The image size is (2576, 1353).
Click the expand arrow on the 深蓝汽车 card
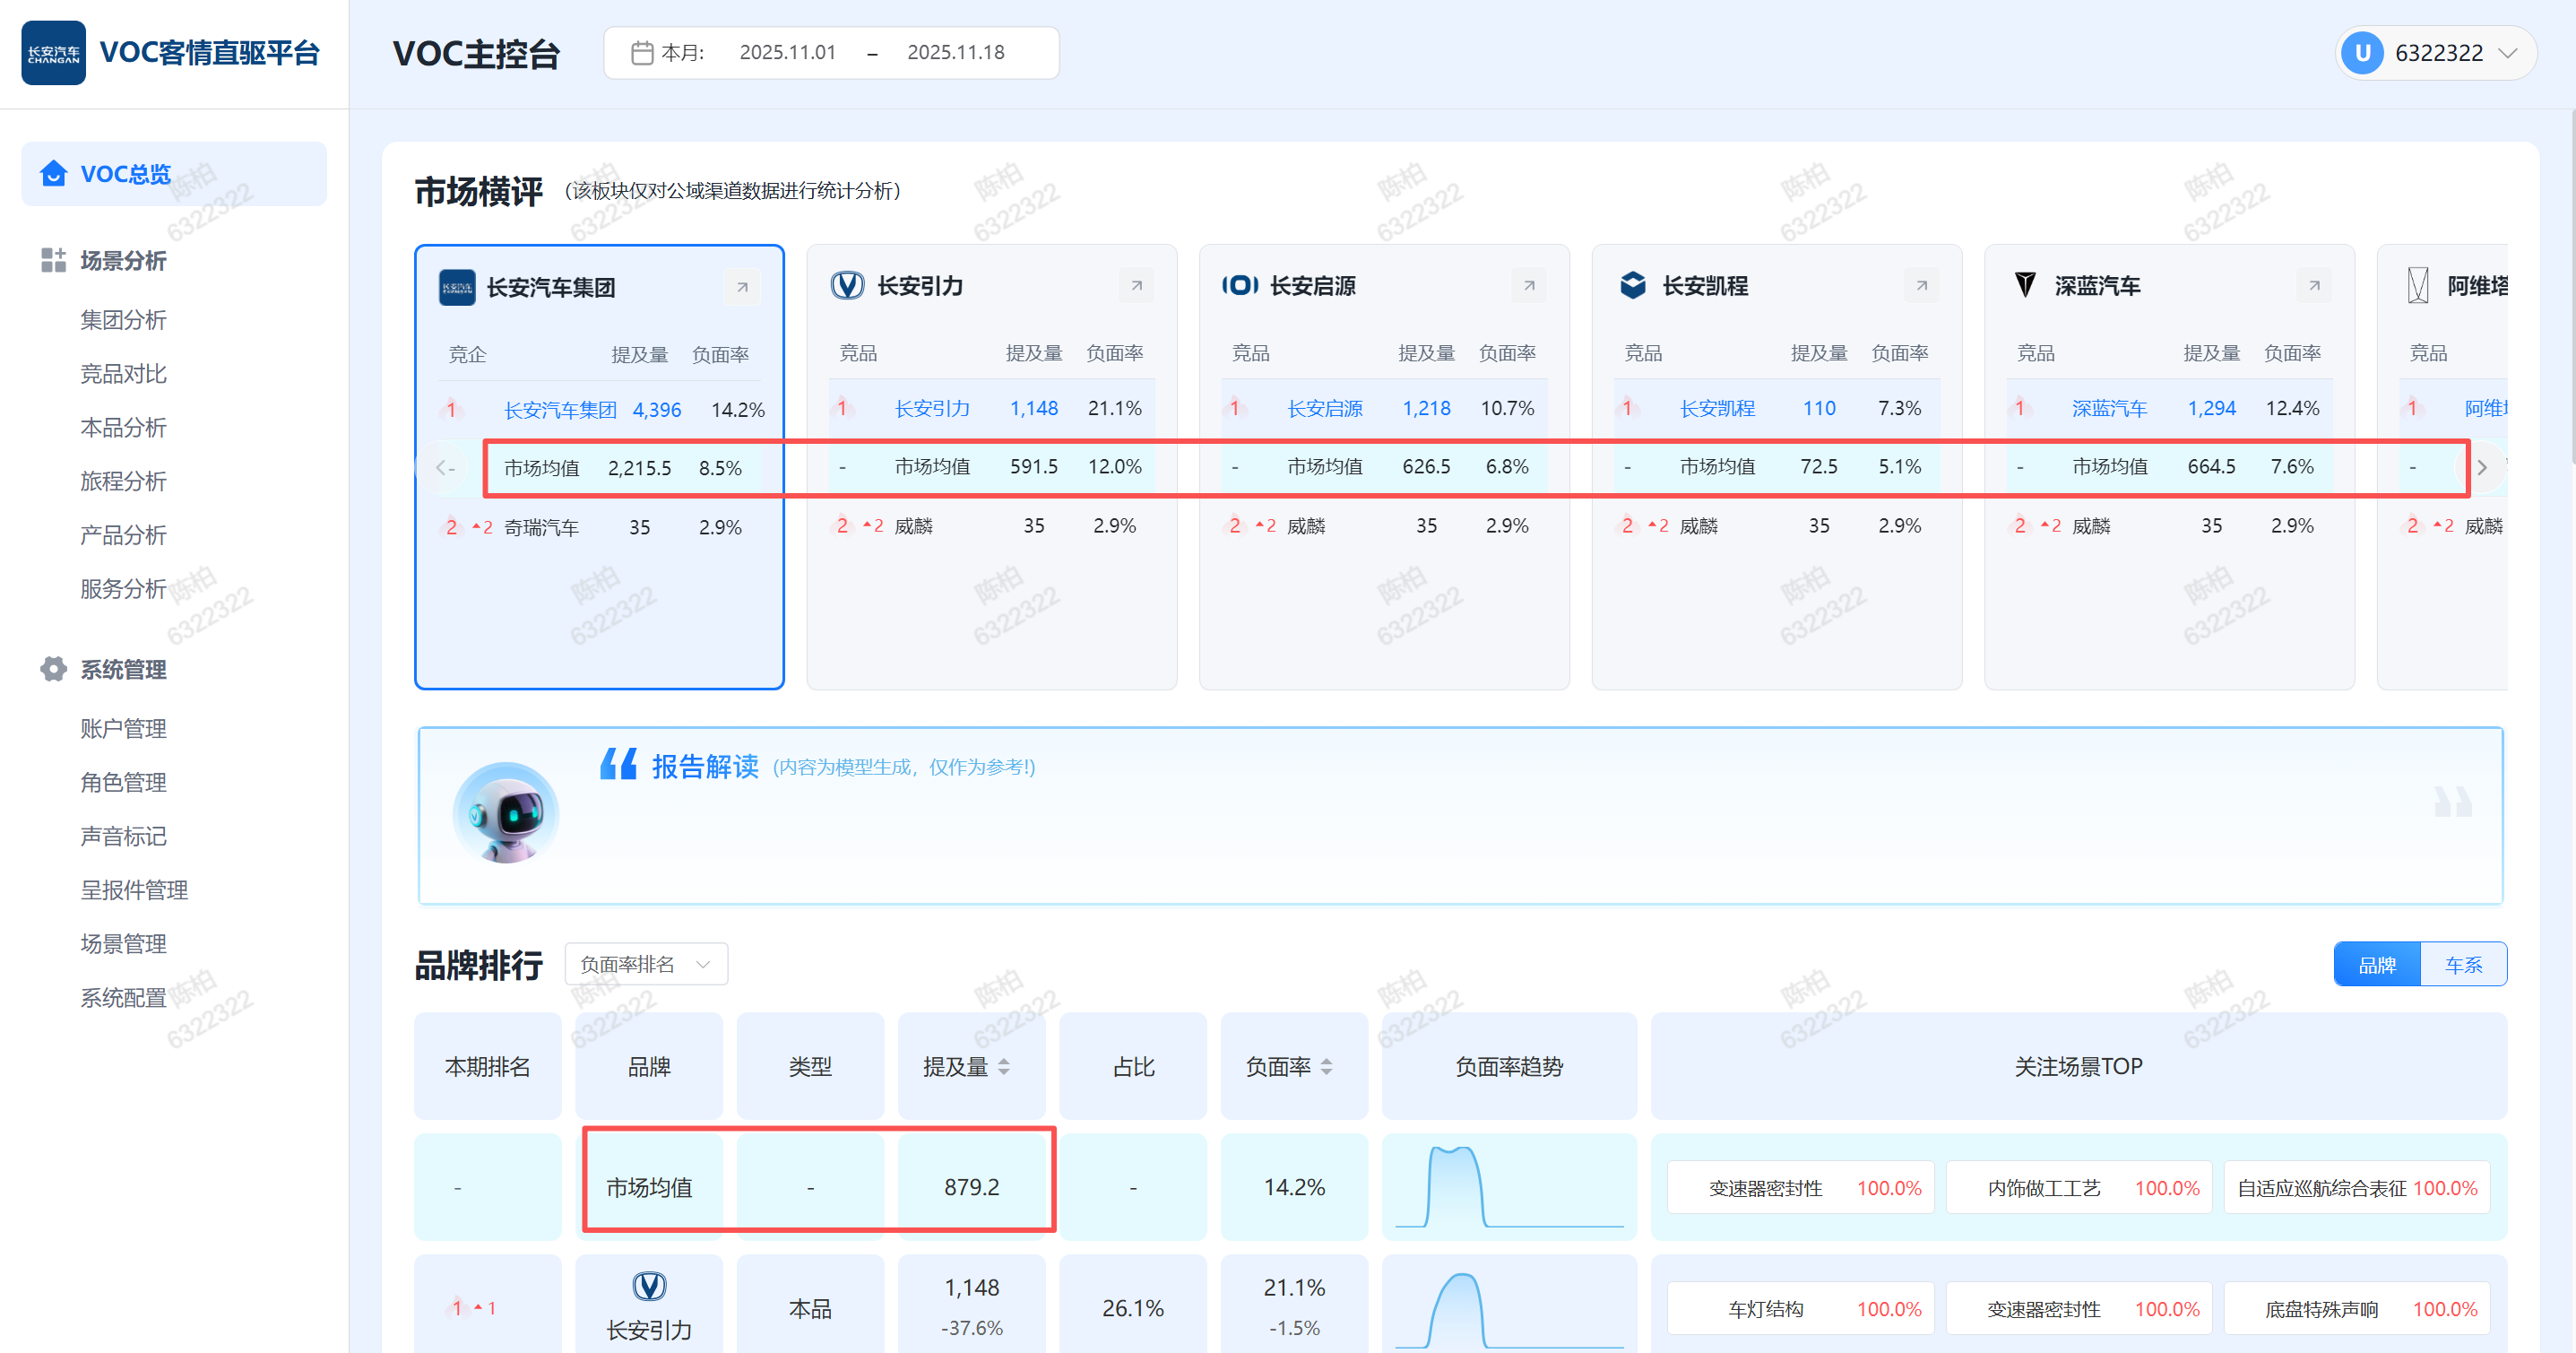[x=2314, y=286]
